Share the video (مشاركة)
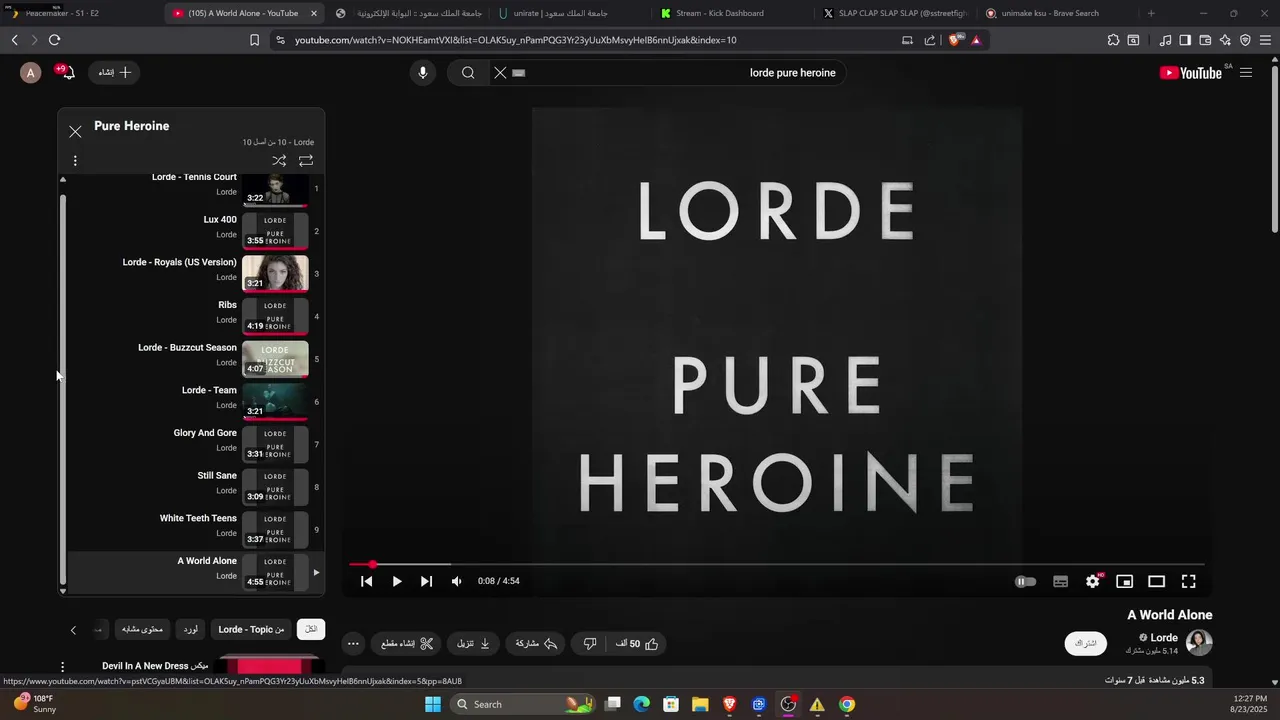1280x720 pixels. 536,644
